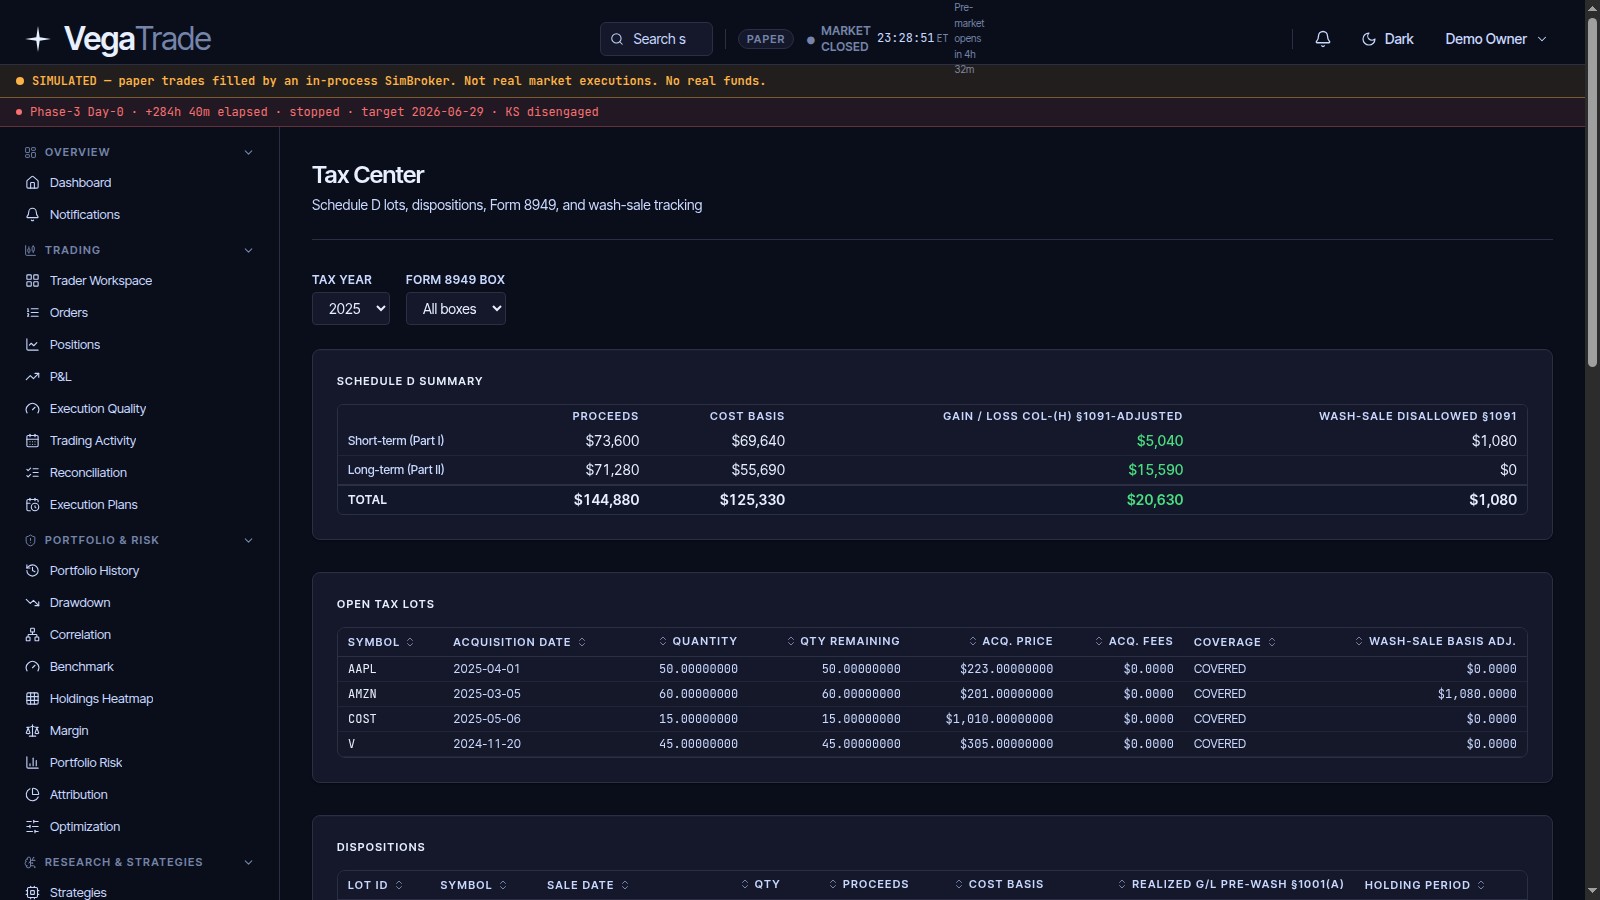The height and width of the screenshot is (900, 1600).
Task: Click the Optimization sliders icon
Action: coord(32,827)
